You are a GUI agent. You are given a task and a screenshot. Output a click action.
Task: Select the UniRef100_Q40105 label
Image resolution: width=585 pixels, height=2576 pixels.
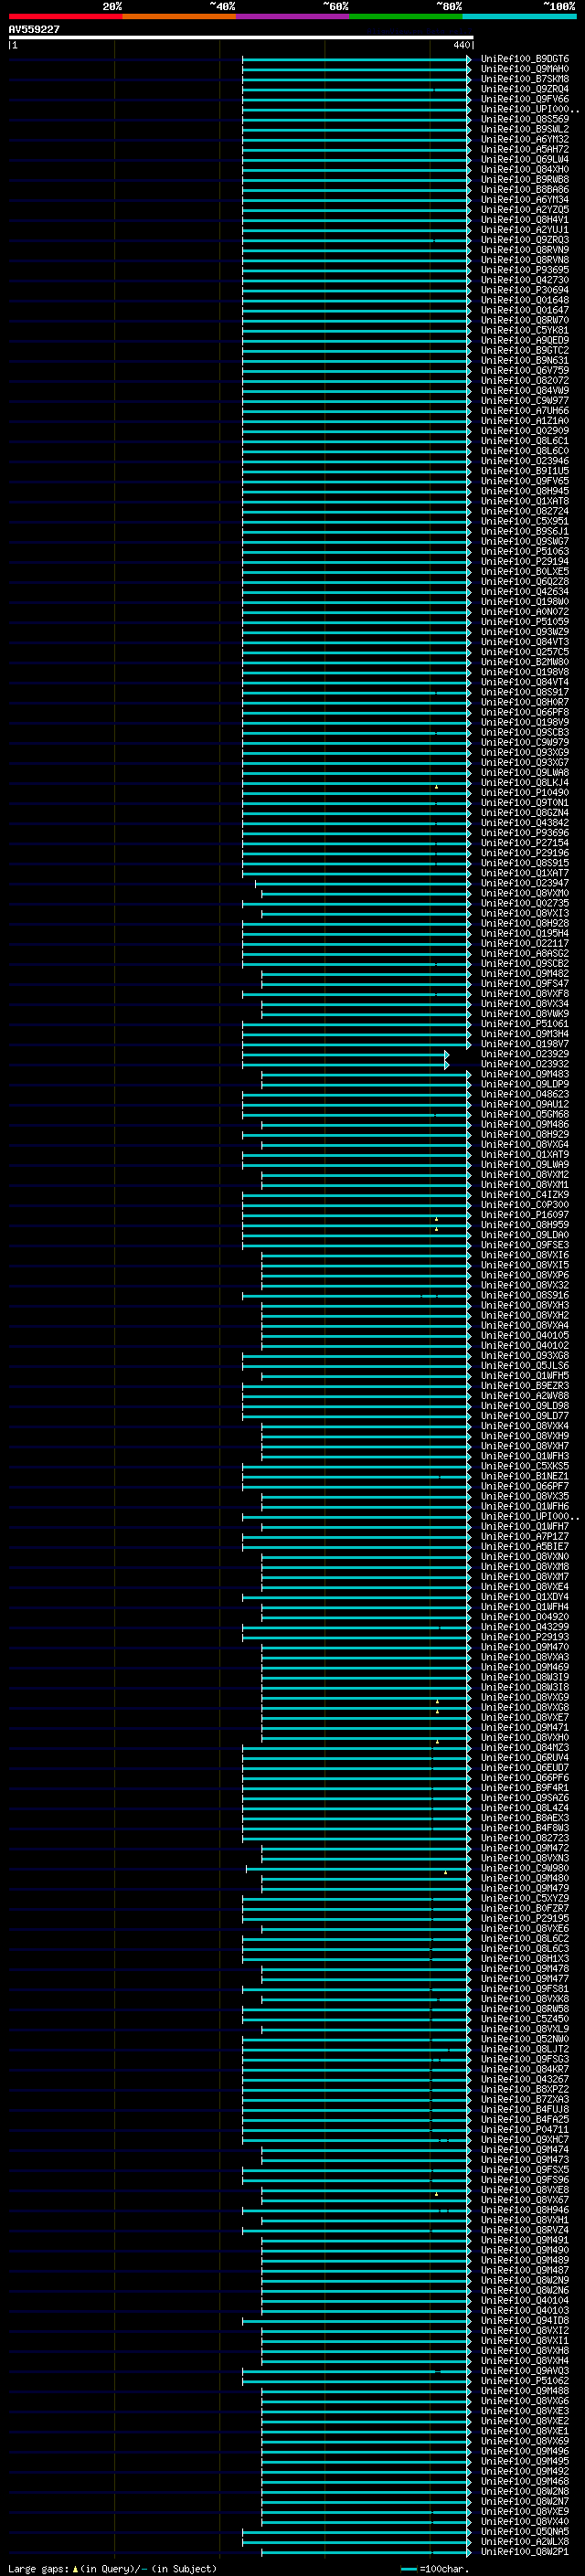(525, 1335)
